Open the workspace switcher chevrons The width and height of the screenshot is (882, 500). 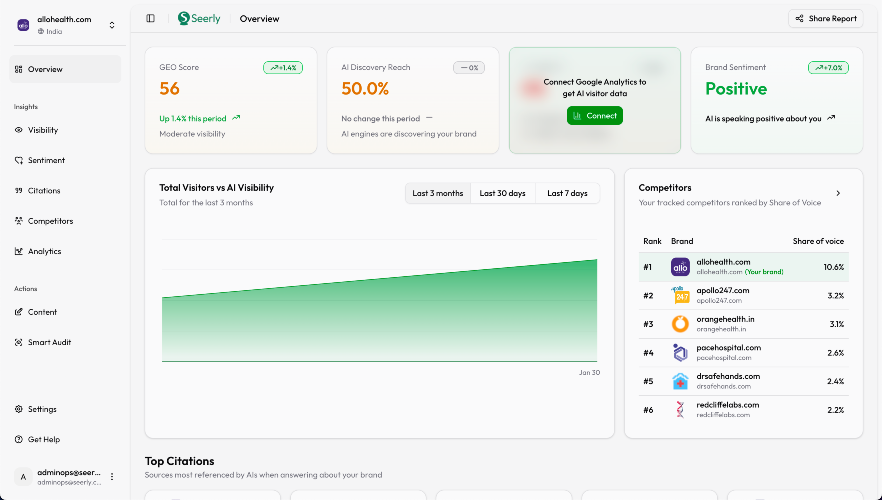point(112,25)
